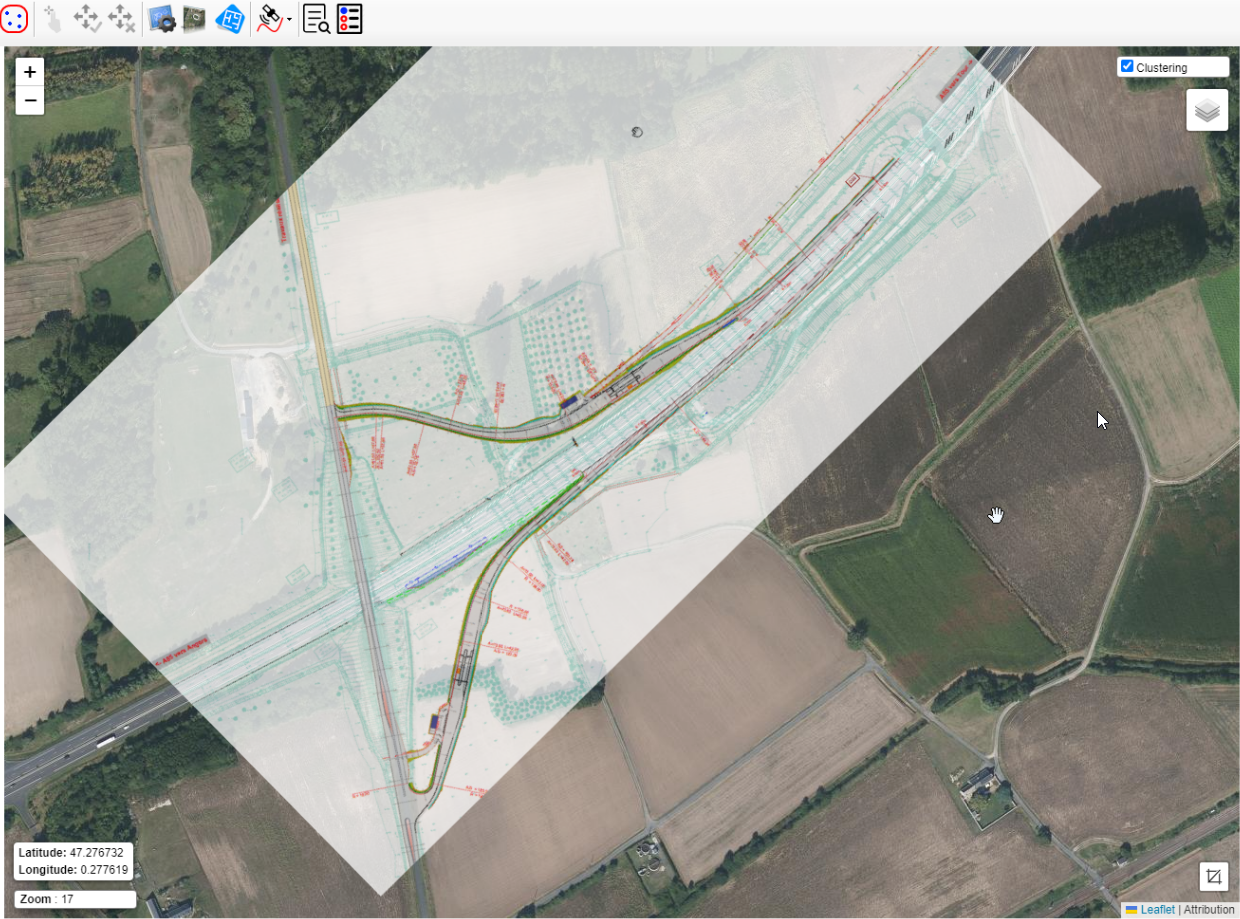
Task: Click the blue floor plan icon
Action: [230, 18]
